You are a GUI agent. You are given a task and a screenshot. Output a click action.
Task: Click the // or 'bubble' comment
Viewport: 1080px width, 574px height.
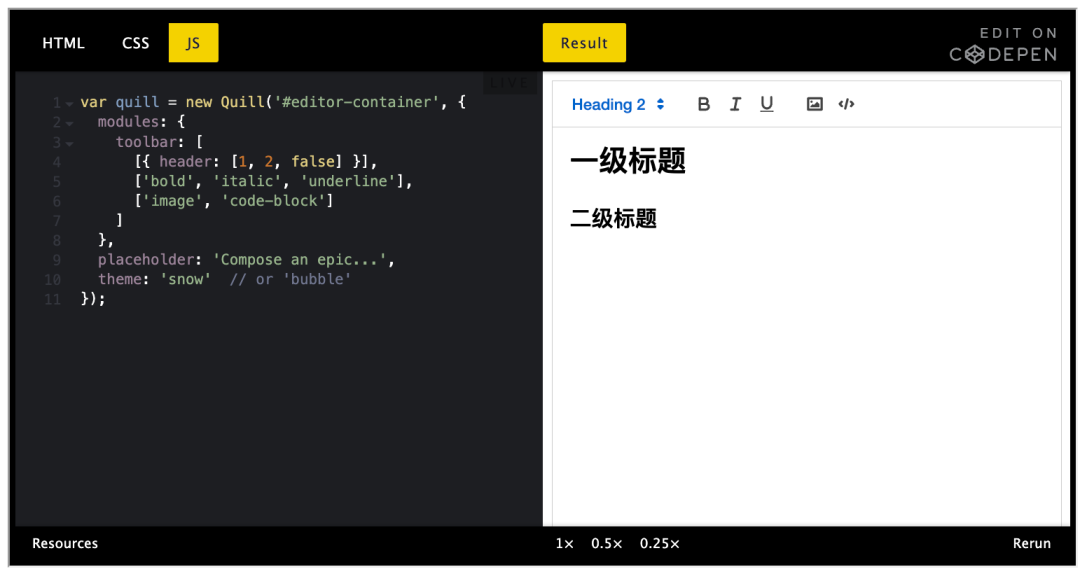tap(290, 279)
